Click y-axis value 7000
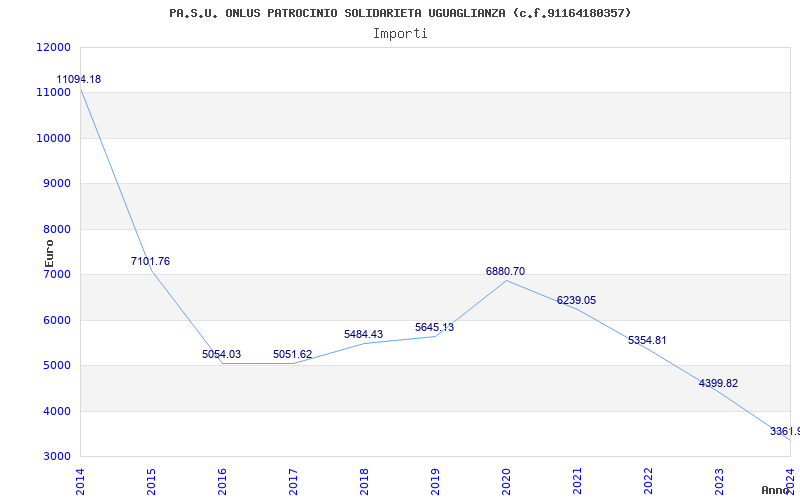The height and width of the screenshot is (500, 800). click(56, 274)
